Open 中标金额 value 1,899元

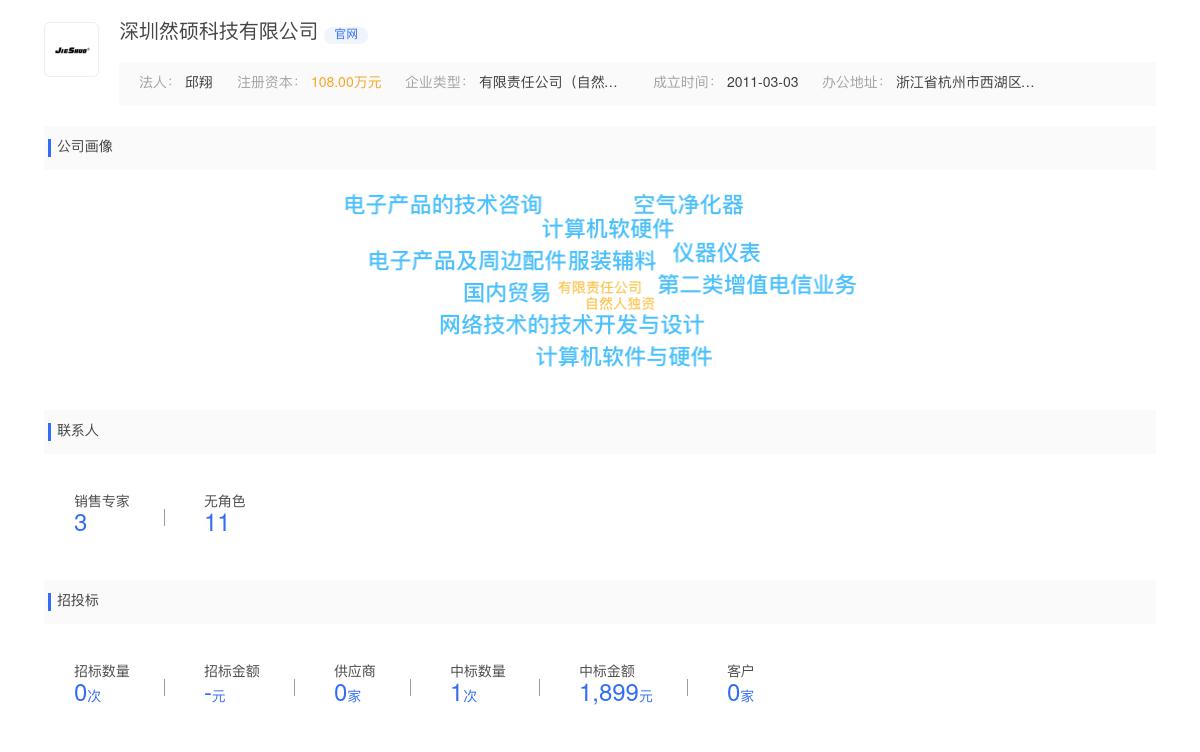tap(616, 693)
